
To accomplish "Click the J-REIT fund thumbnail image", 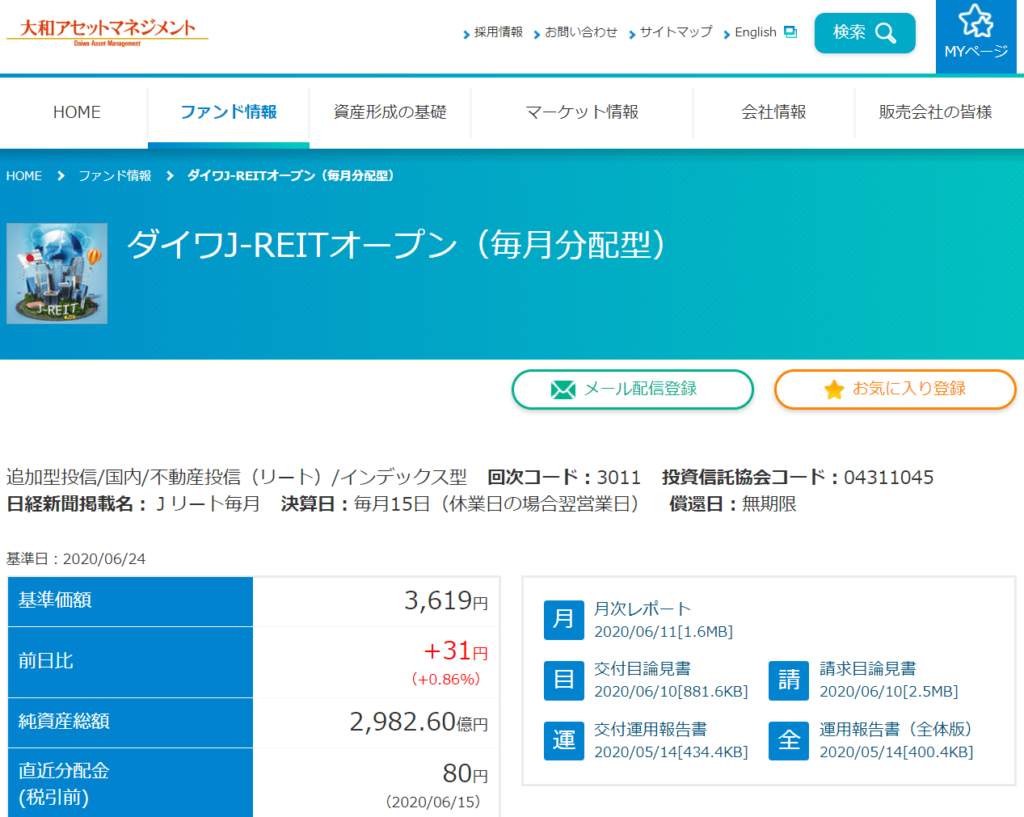I will coord(57,273).
